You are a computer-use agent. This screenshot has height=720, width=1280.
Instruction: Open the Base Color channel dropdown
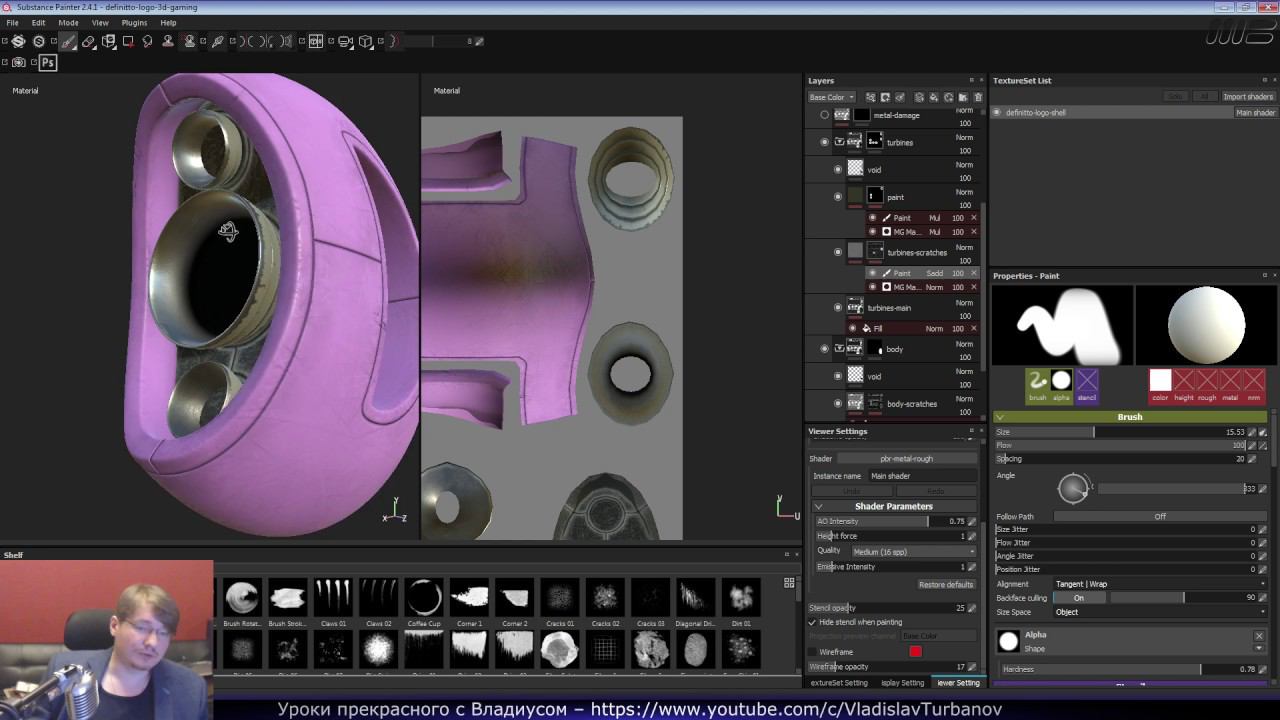[x=831, y=97]
